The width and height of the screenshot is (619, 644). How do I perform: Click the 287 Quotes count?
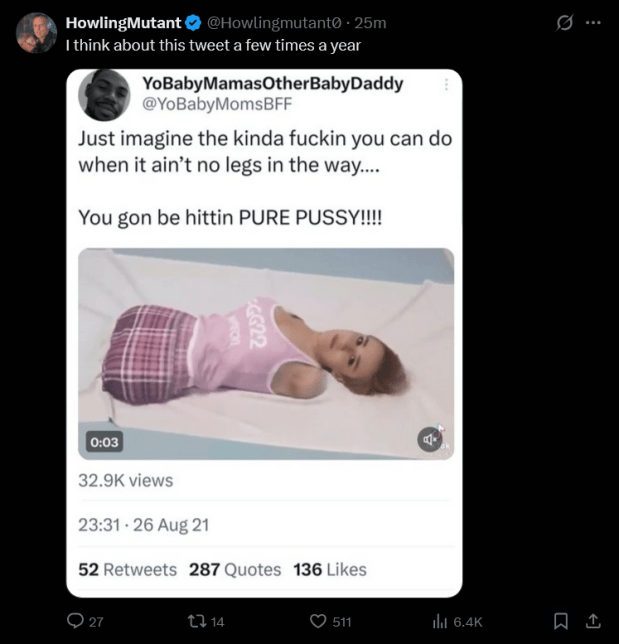pyautogui.click(x=235, y=569)
